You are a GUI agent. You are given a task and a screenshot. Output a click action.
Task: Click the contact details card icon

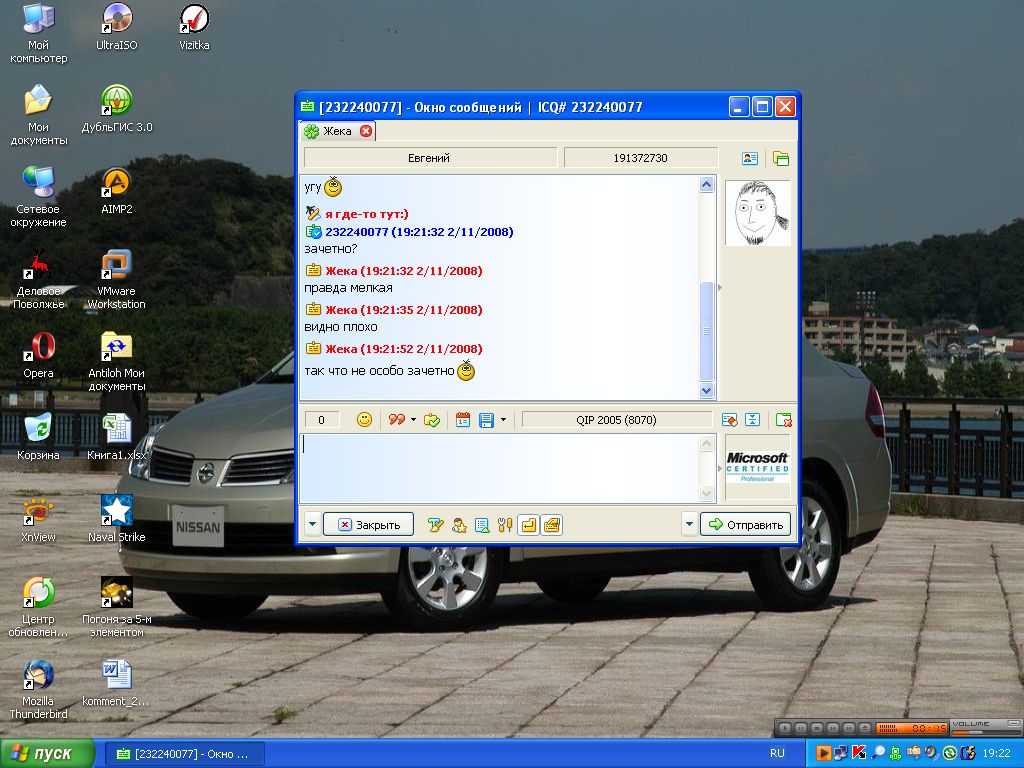pyautogui.click(x=749, y=158)
